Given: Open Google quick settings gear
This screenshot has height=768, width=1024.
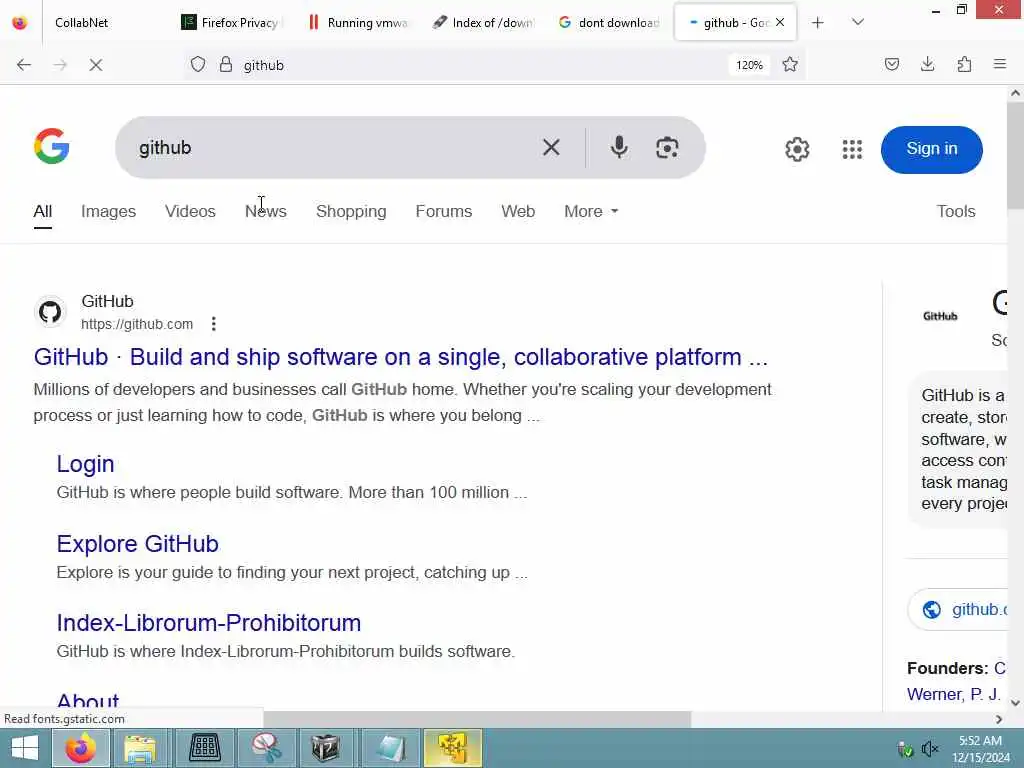Looking at the screenshot, I should point(797,150).
